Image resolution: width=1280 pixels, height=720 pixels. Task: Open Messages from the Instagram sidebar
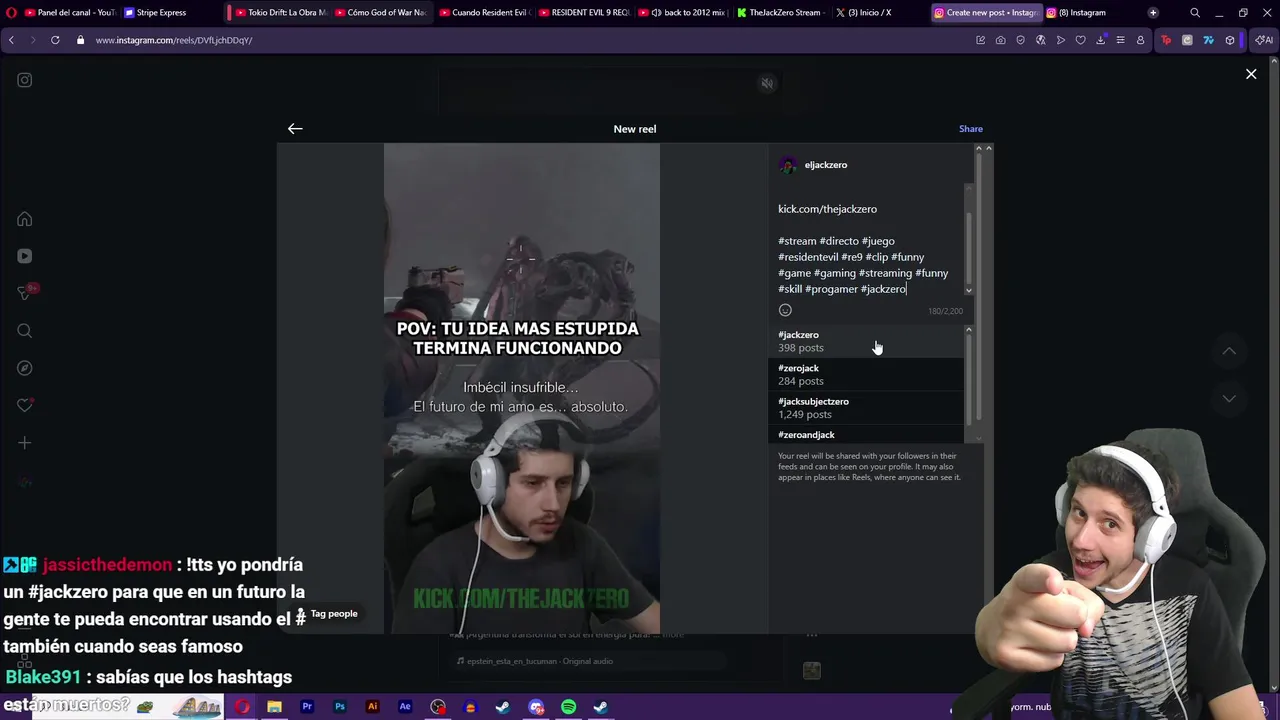tap(25, 293)
